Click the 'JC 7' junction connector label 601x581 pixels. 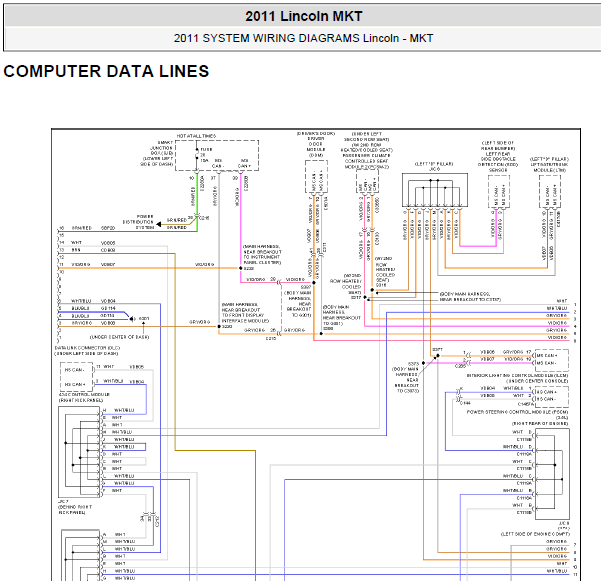(63, 501)
